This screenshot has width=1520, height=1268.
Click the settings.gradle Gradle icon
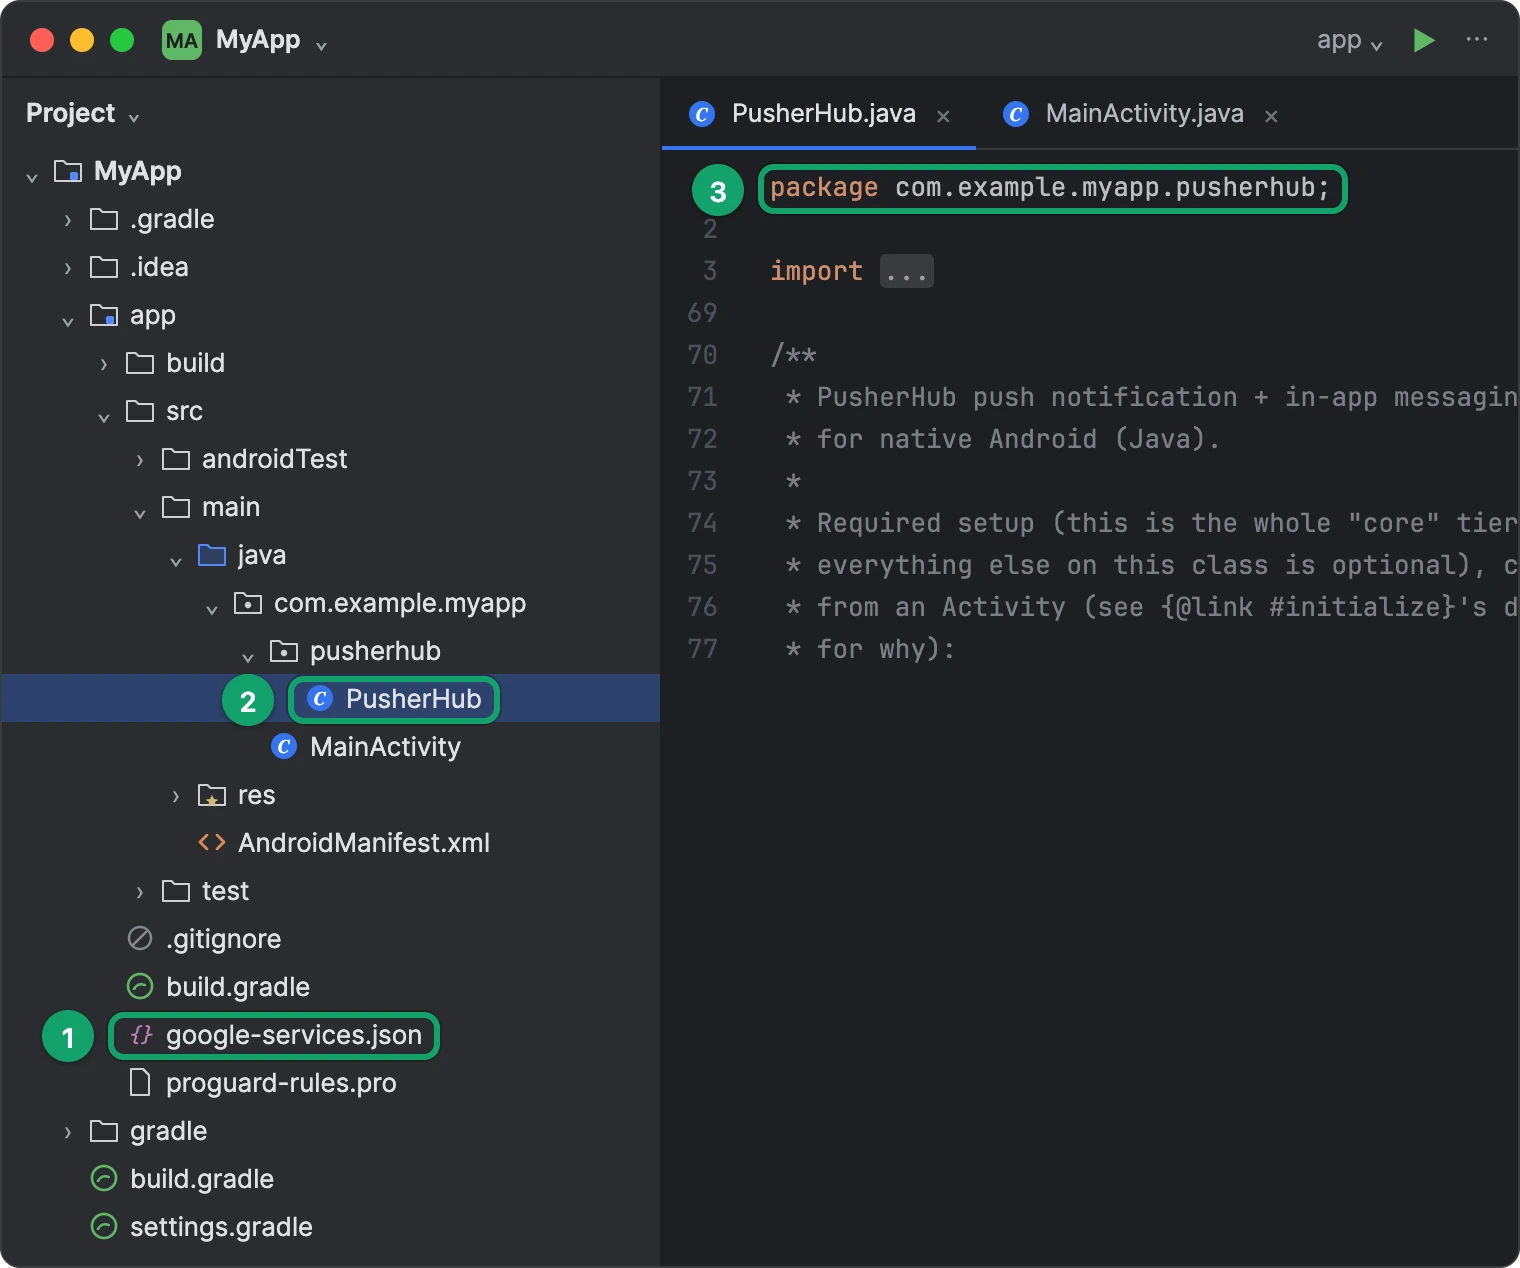pos(104,1226)
